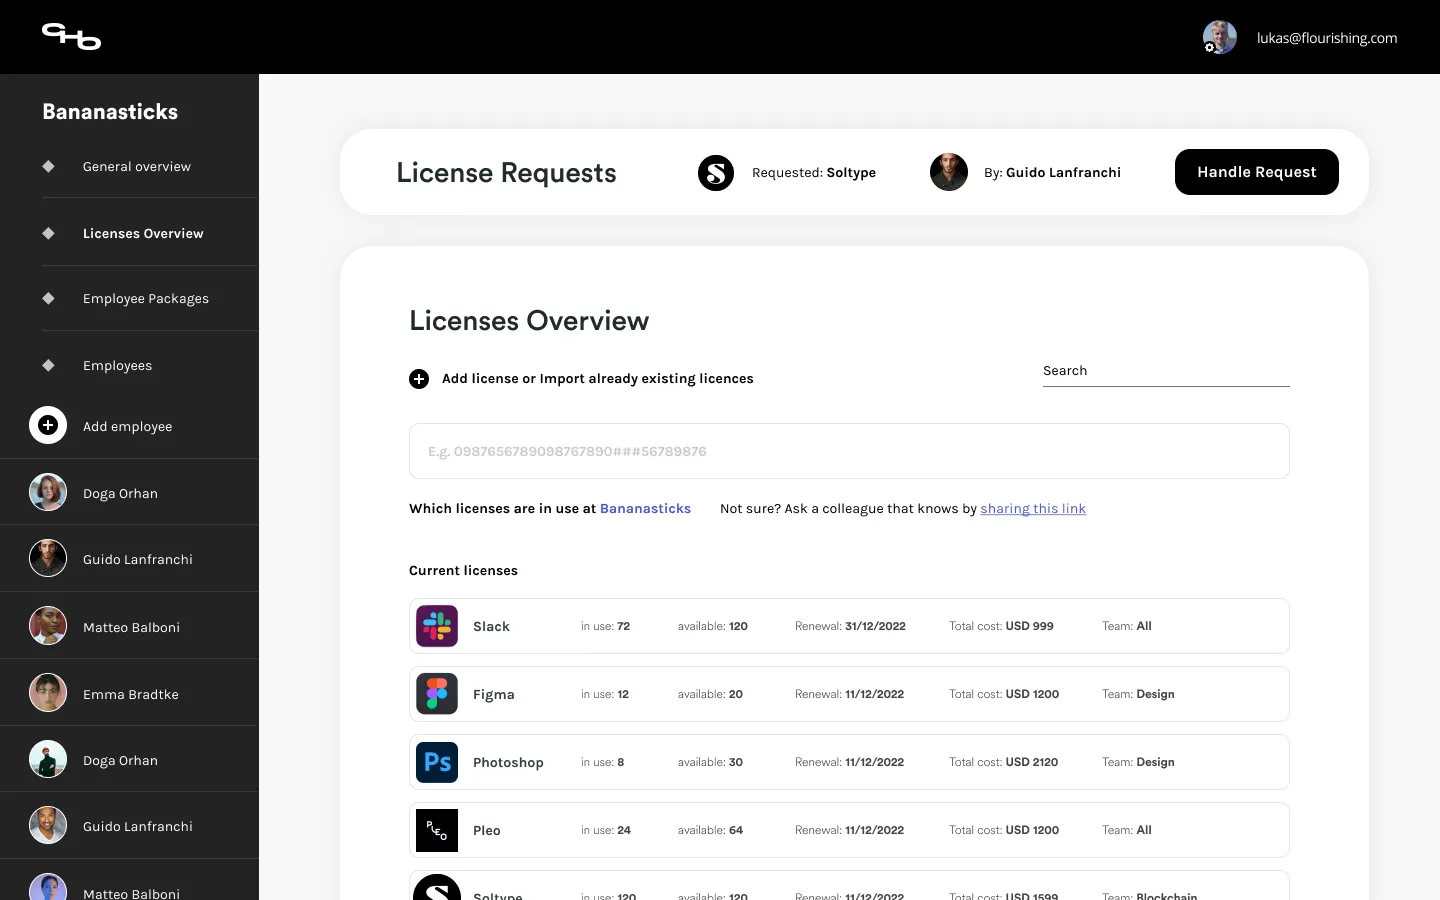Click Add license or Import existing licences
This screenshot has height=900, width=1440.
tap(598, 379)
